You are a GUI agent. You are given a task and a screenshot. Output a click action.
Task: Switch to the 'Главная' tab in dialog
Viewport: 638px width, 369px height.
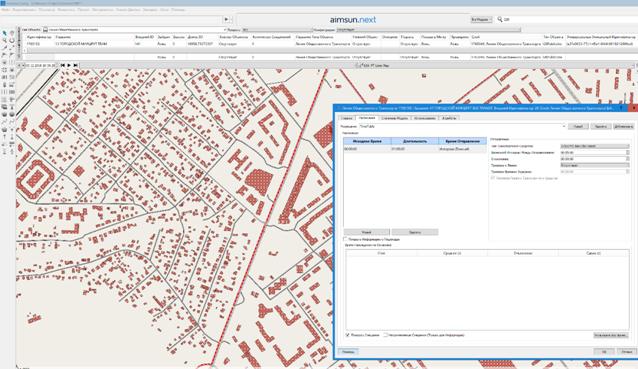pyautogui.click(x=346, y=118)
